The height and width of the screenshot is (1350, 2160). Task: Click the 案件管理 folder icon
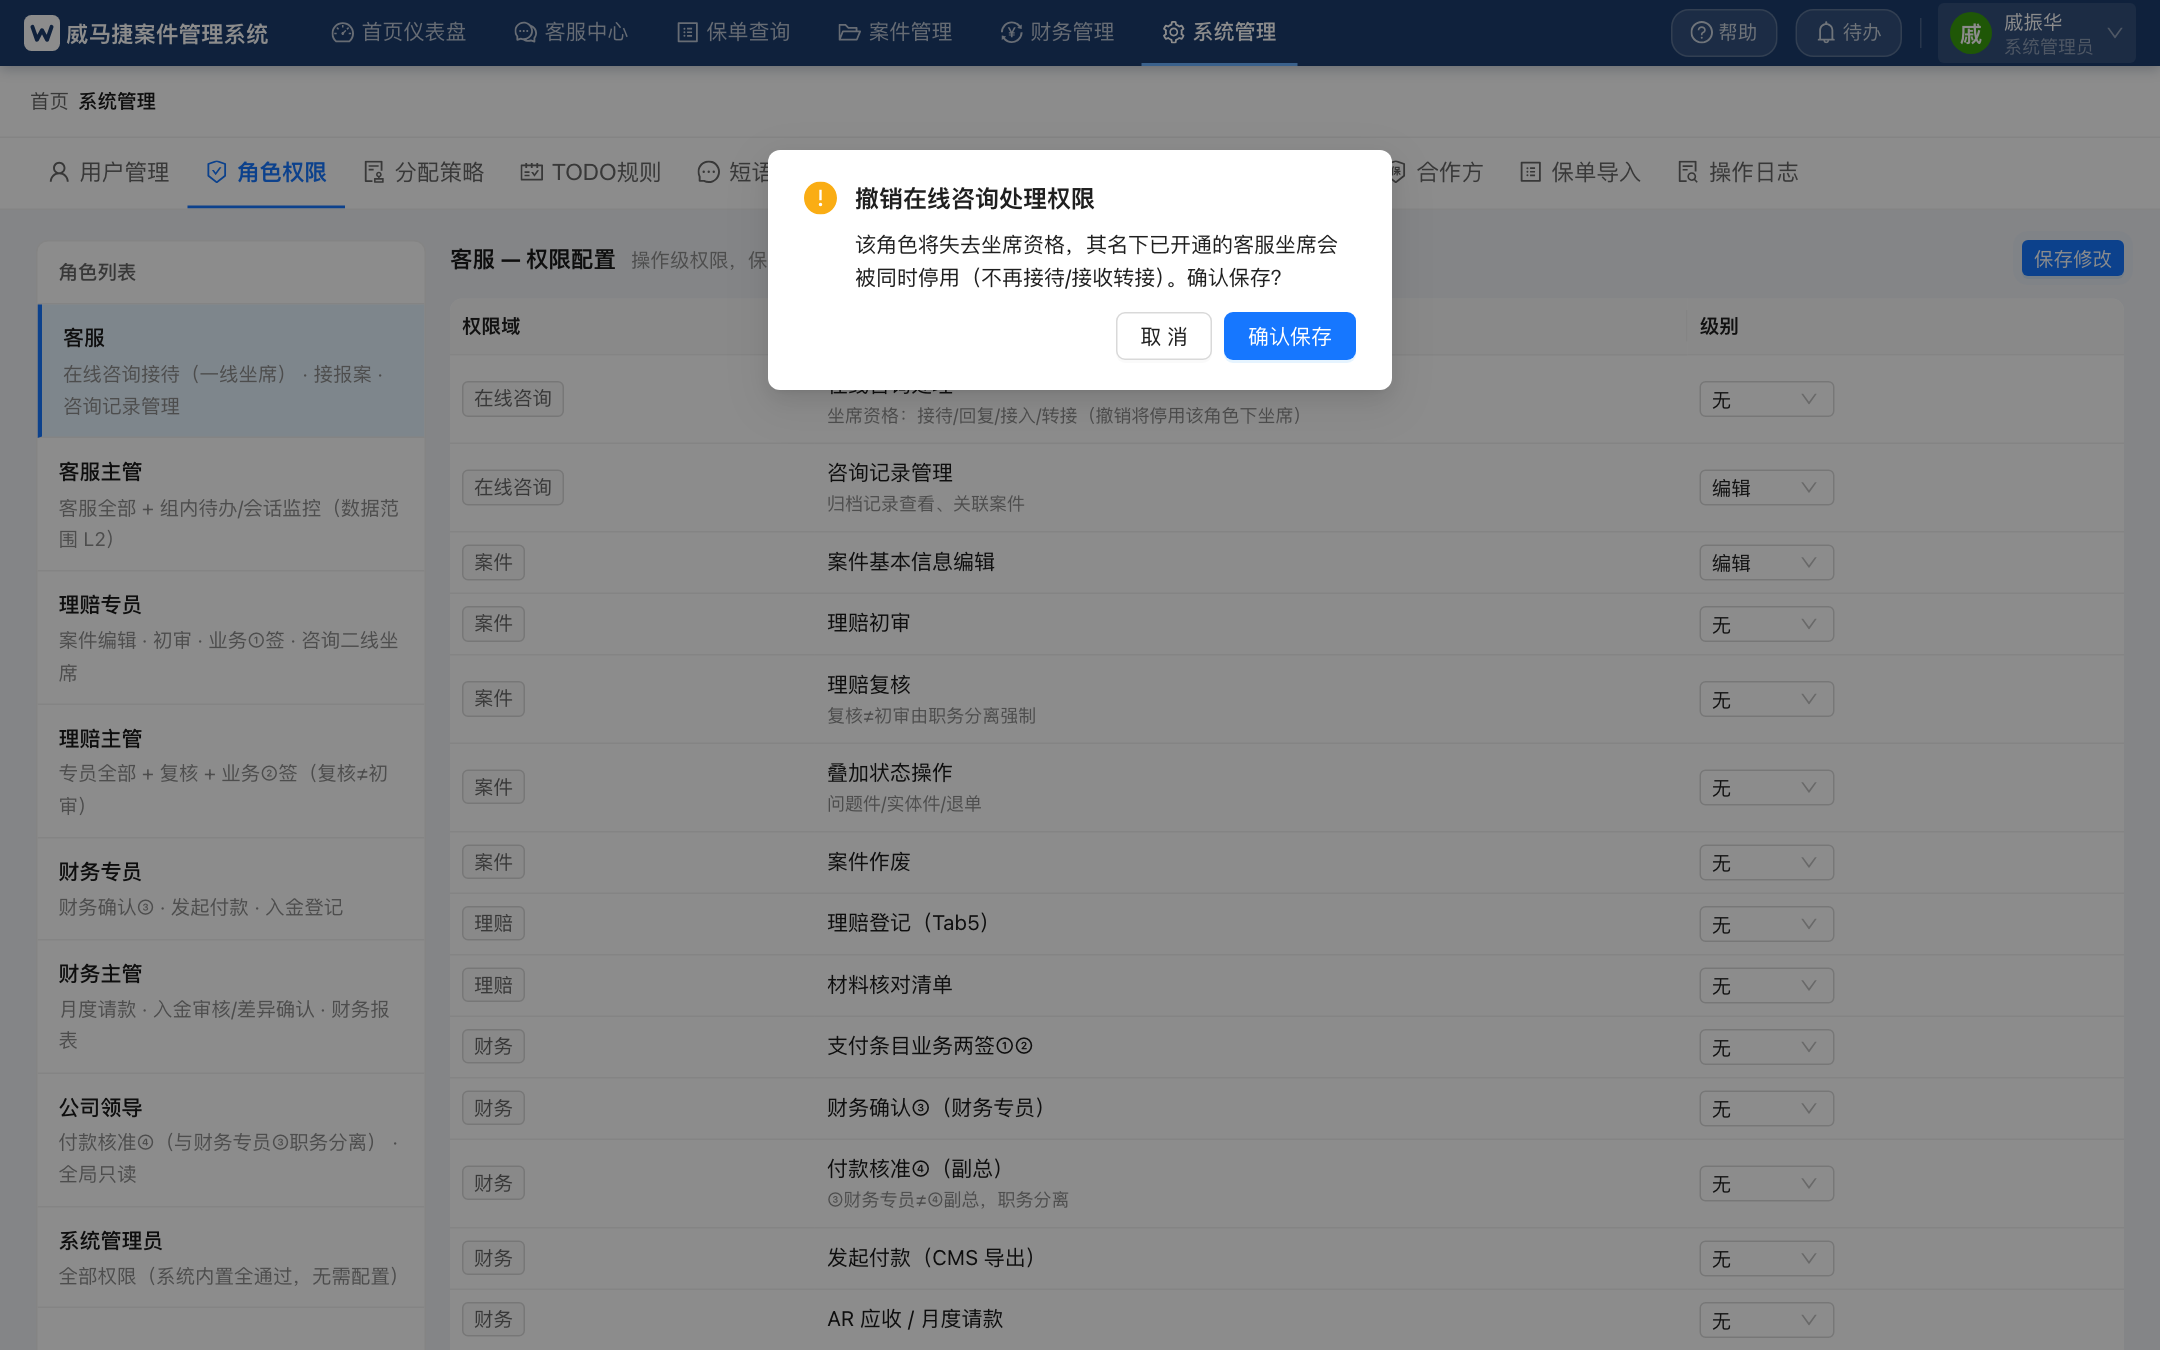pyautogui.click(x=849, y=32)
